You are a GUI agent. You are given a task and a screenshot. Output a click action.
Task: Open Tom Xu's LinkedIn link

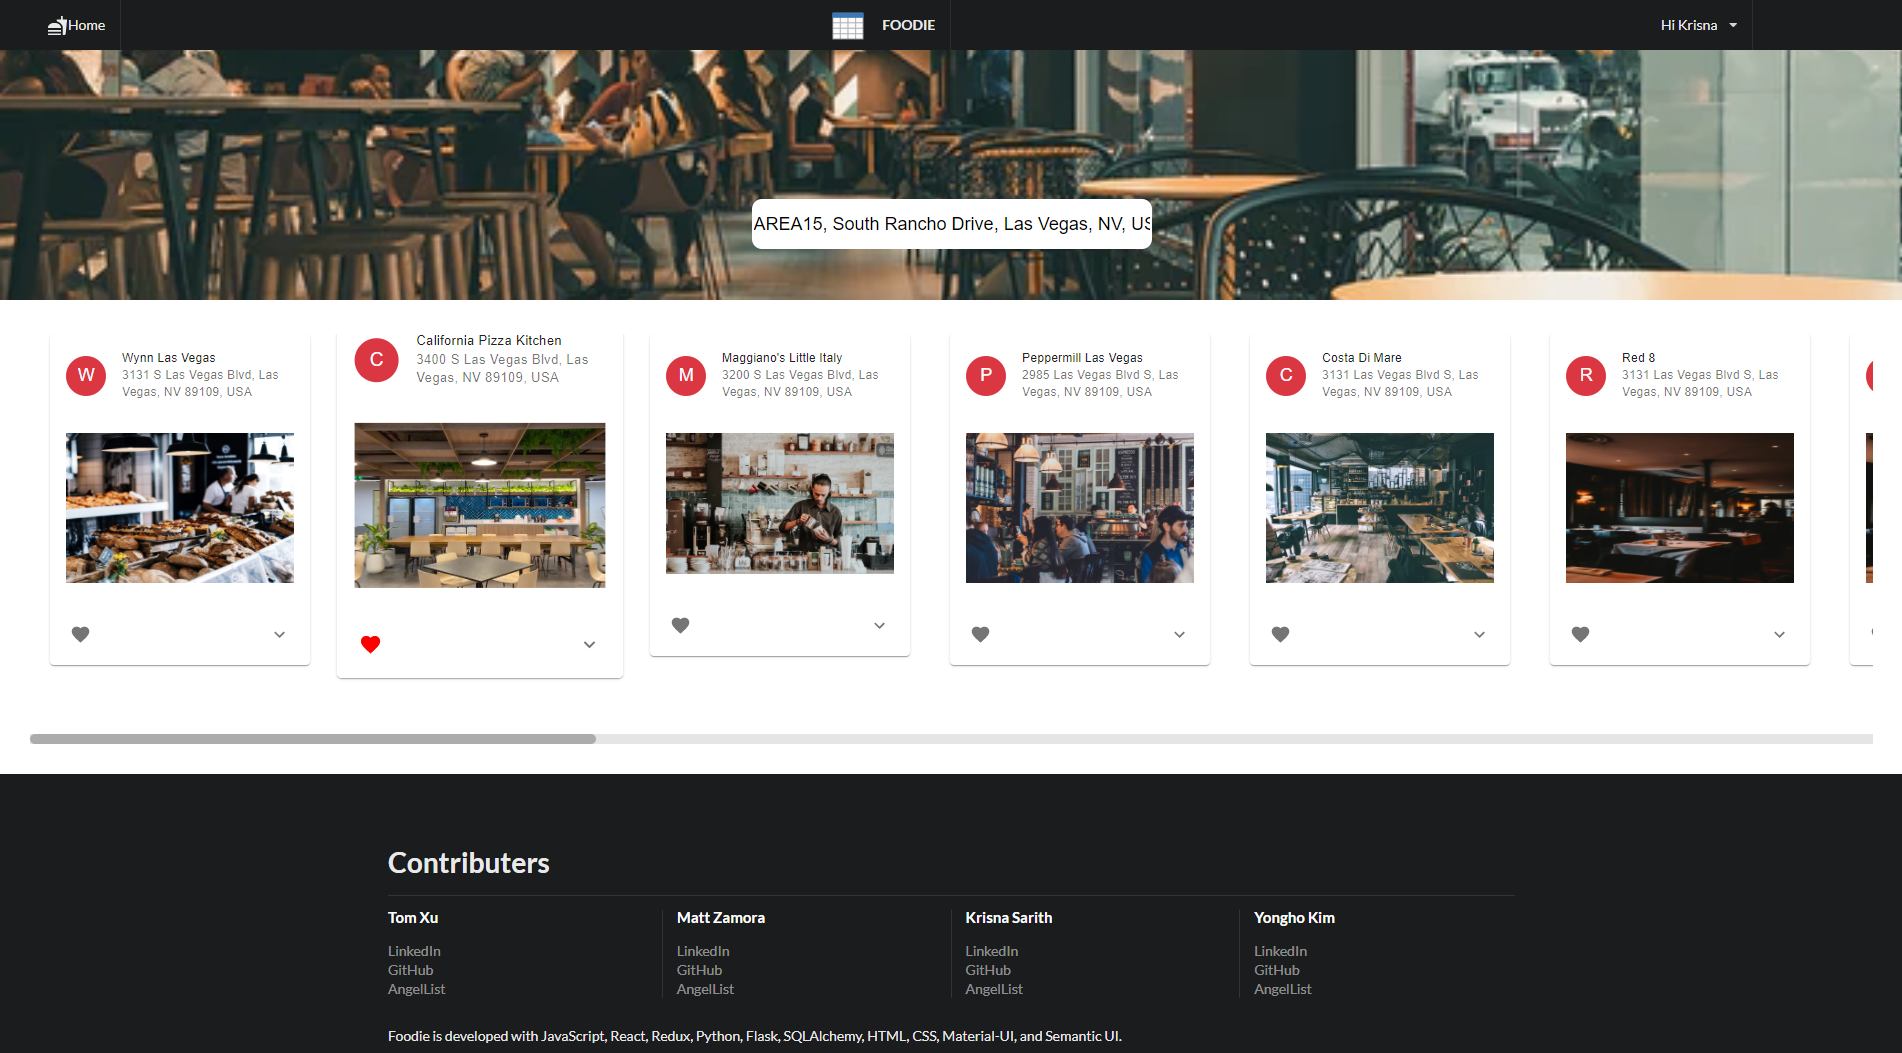pyautogui.click(x=414, y=951)
